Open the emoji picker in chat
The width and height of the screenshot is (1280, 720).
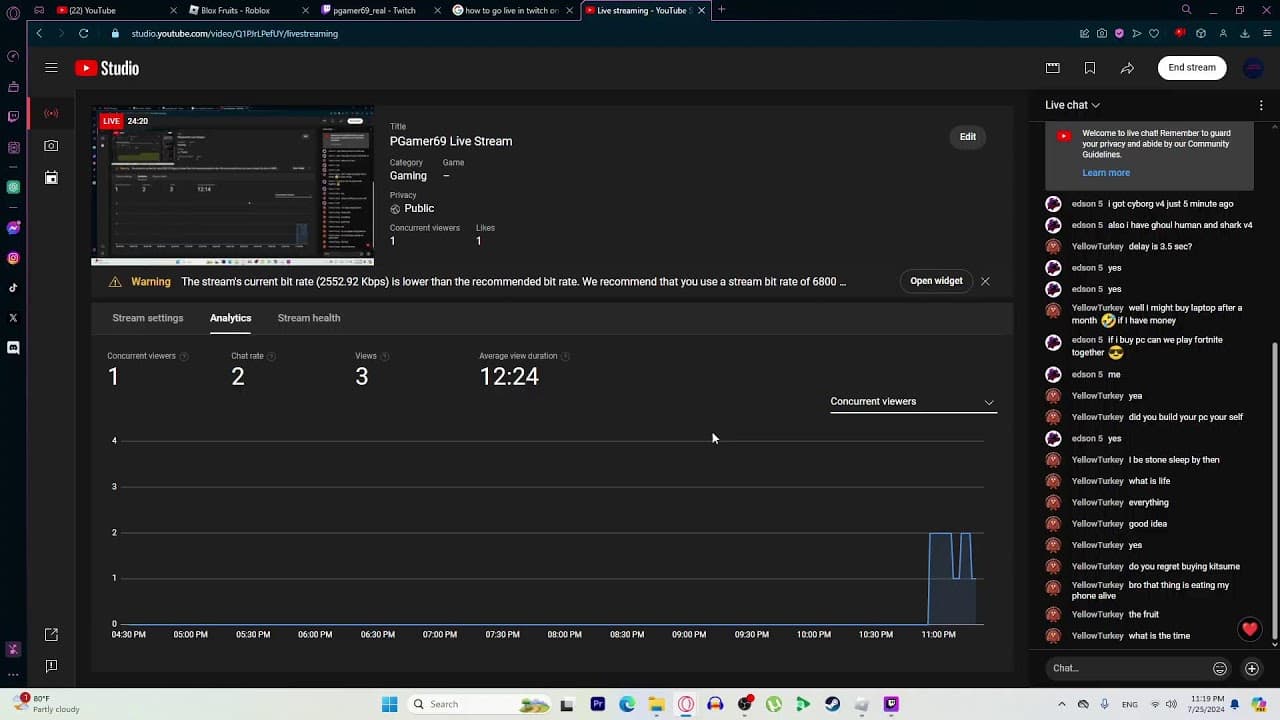(1220, 669)
